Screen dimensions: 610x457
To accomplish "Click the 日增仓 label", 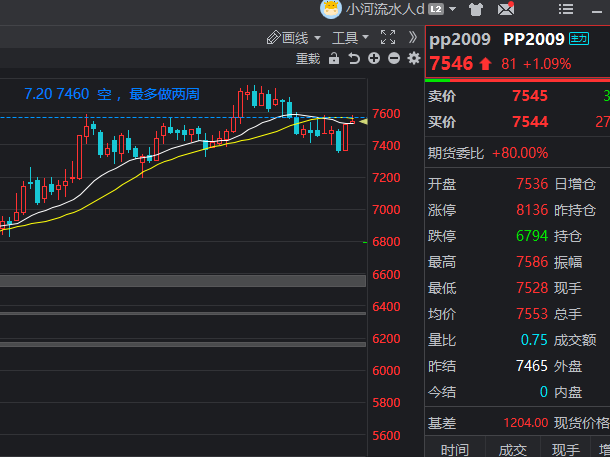I will click(575, 184).
